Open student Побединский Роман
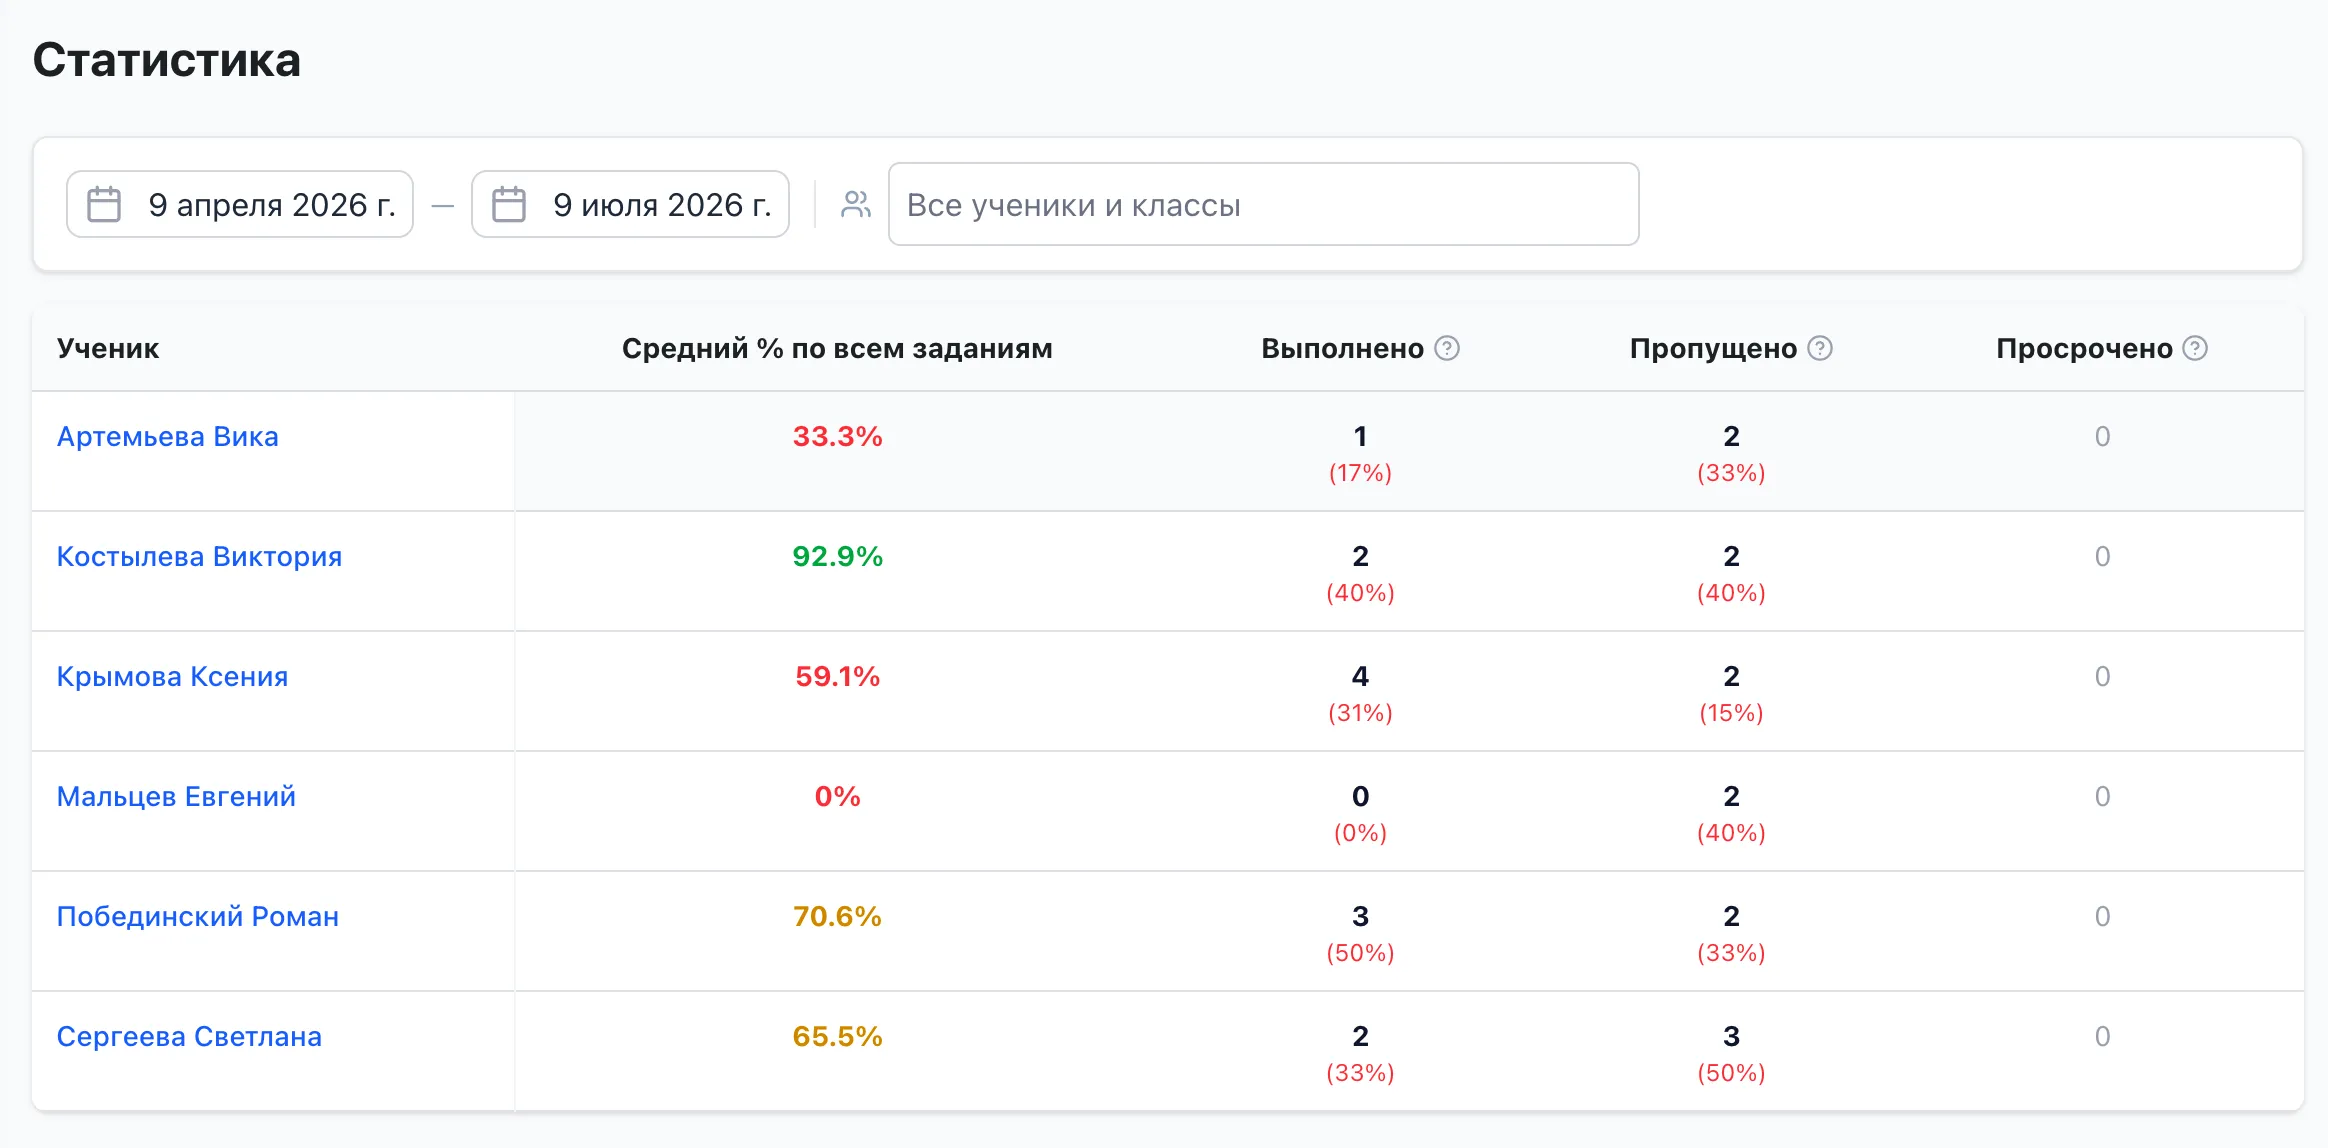Screen dimensions: 2328x1148 pos(198,917)
